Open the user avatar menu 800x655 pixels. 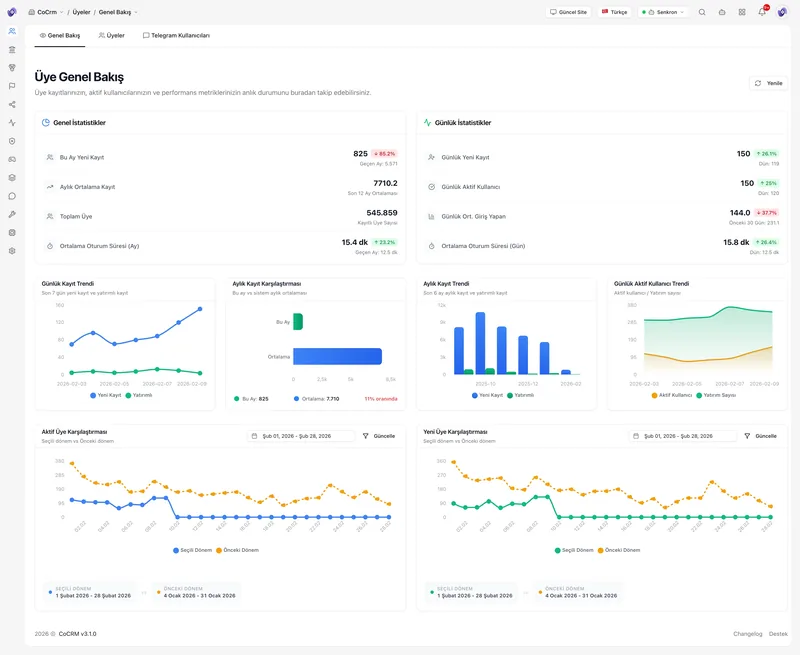(782, 12)
